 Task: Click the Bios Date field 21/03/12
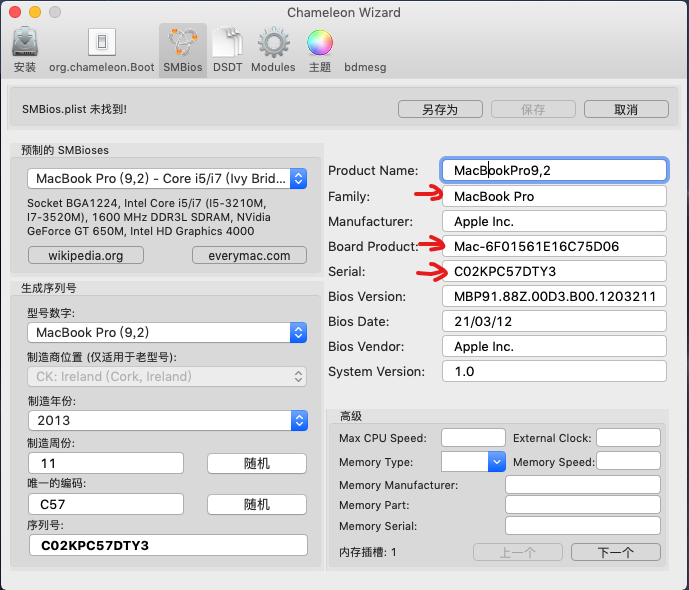554,321
